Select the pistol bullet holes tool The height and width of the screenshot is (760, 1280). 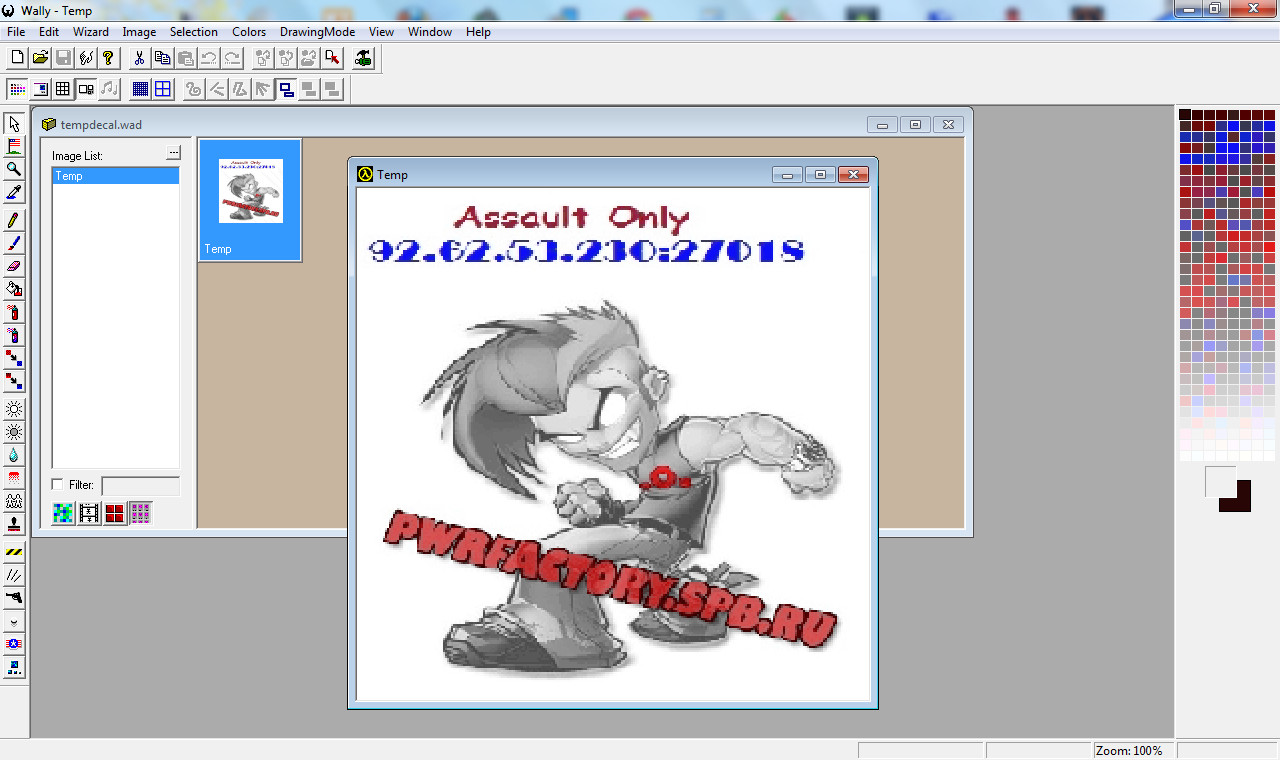click(14, 597)
